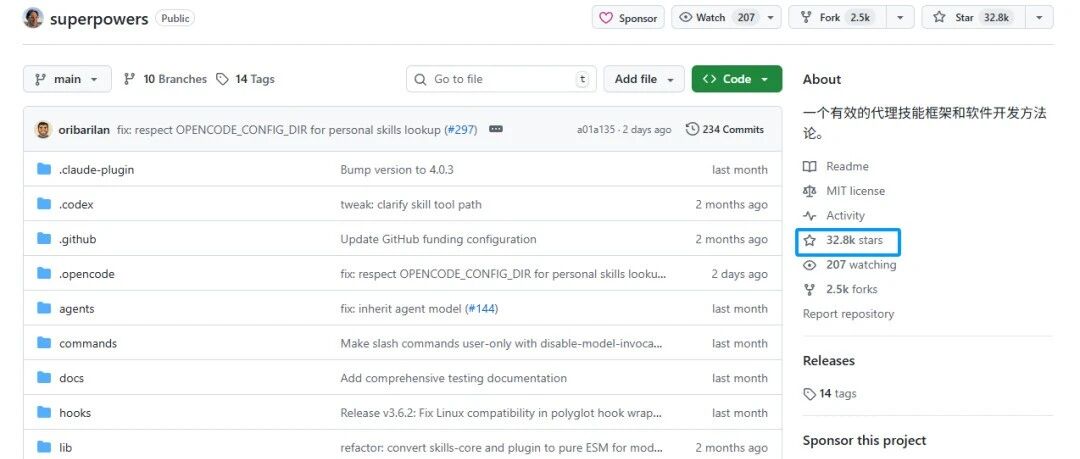Click the fork icon beside 2.5k forks

(810, 289)
